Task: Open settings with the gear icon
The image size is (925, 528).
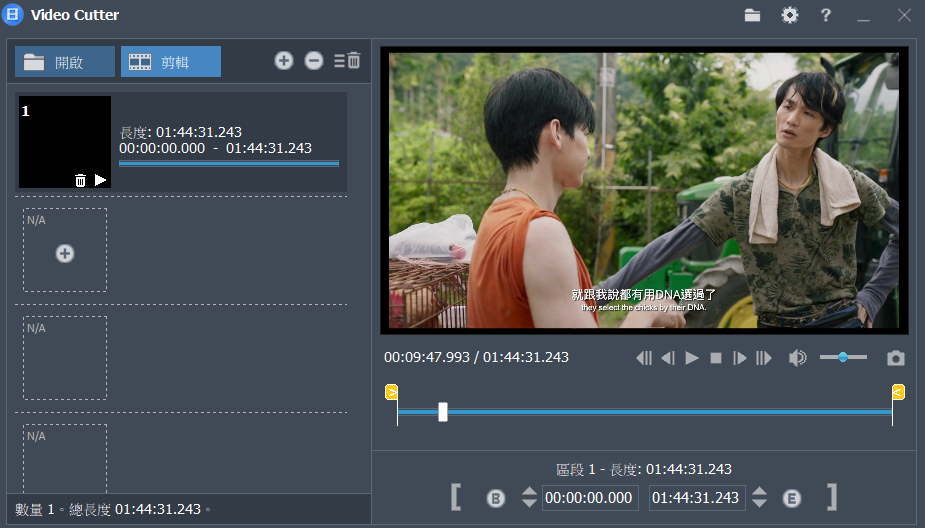Action: (790, 15)
